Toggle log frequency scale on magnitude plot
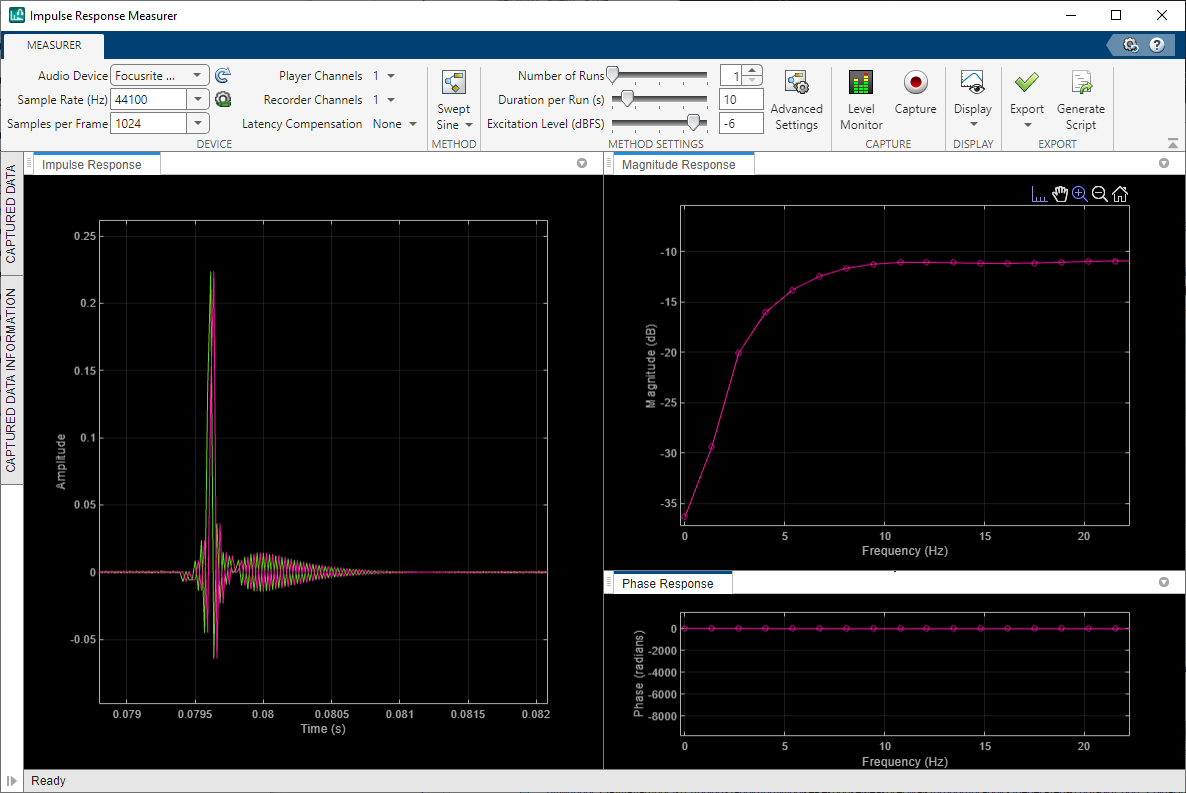The width and height of the screenshot is (1186, 793). pyautogui.click(x=1039, y=193)
